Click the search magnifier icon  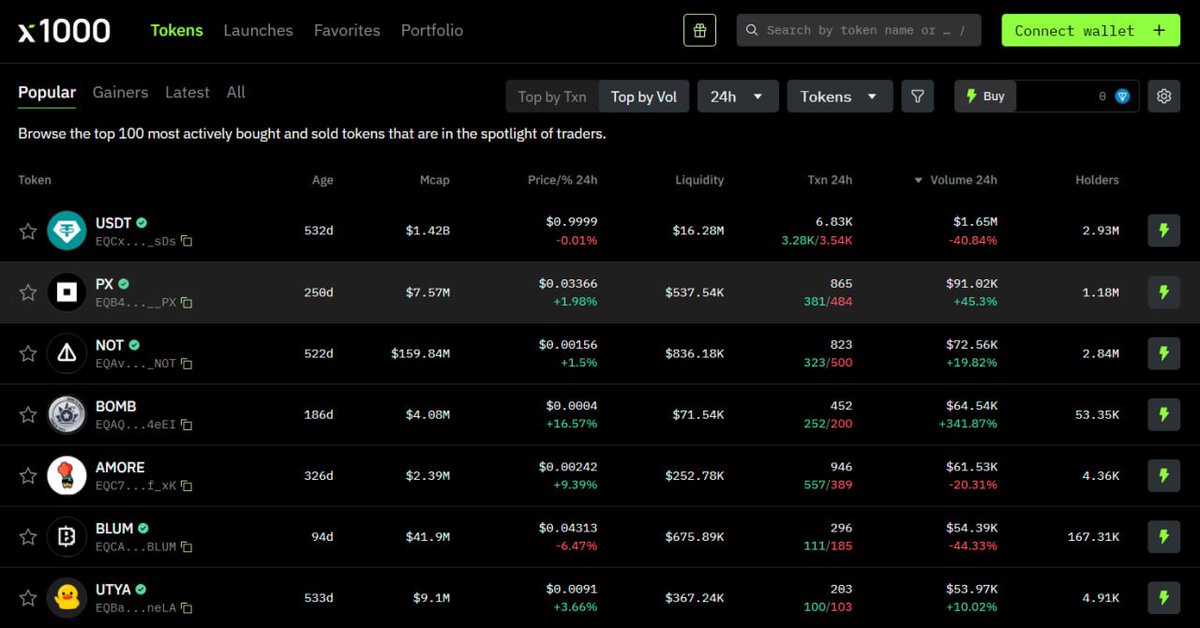pos(751,30)
